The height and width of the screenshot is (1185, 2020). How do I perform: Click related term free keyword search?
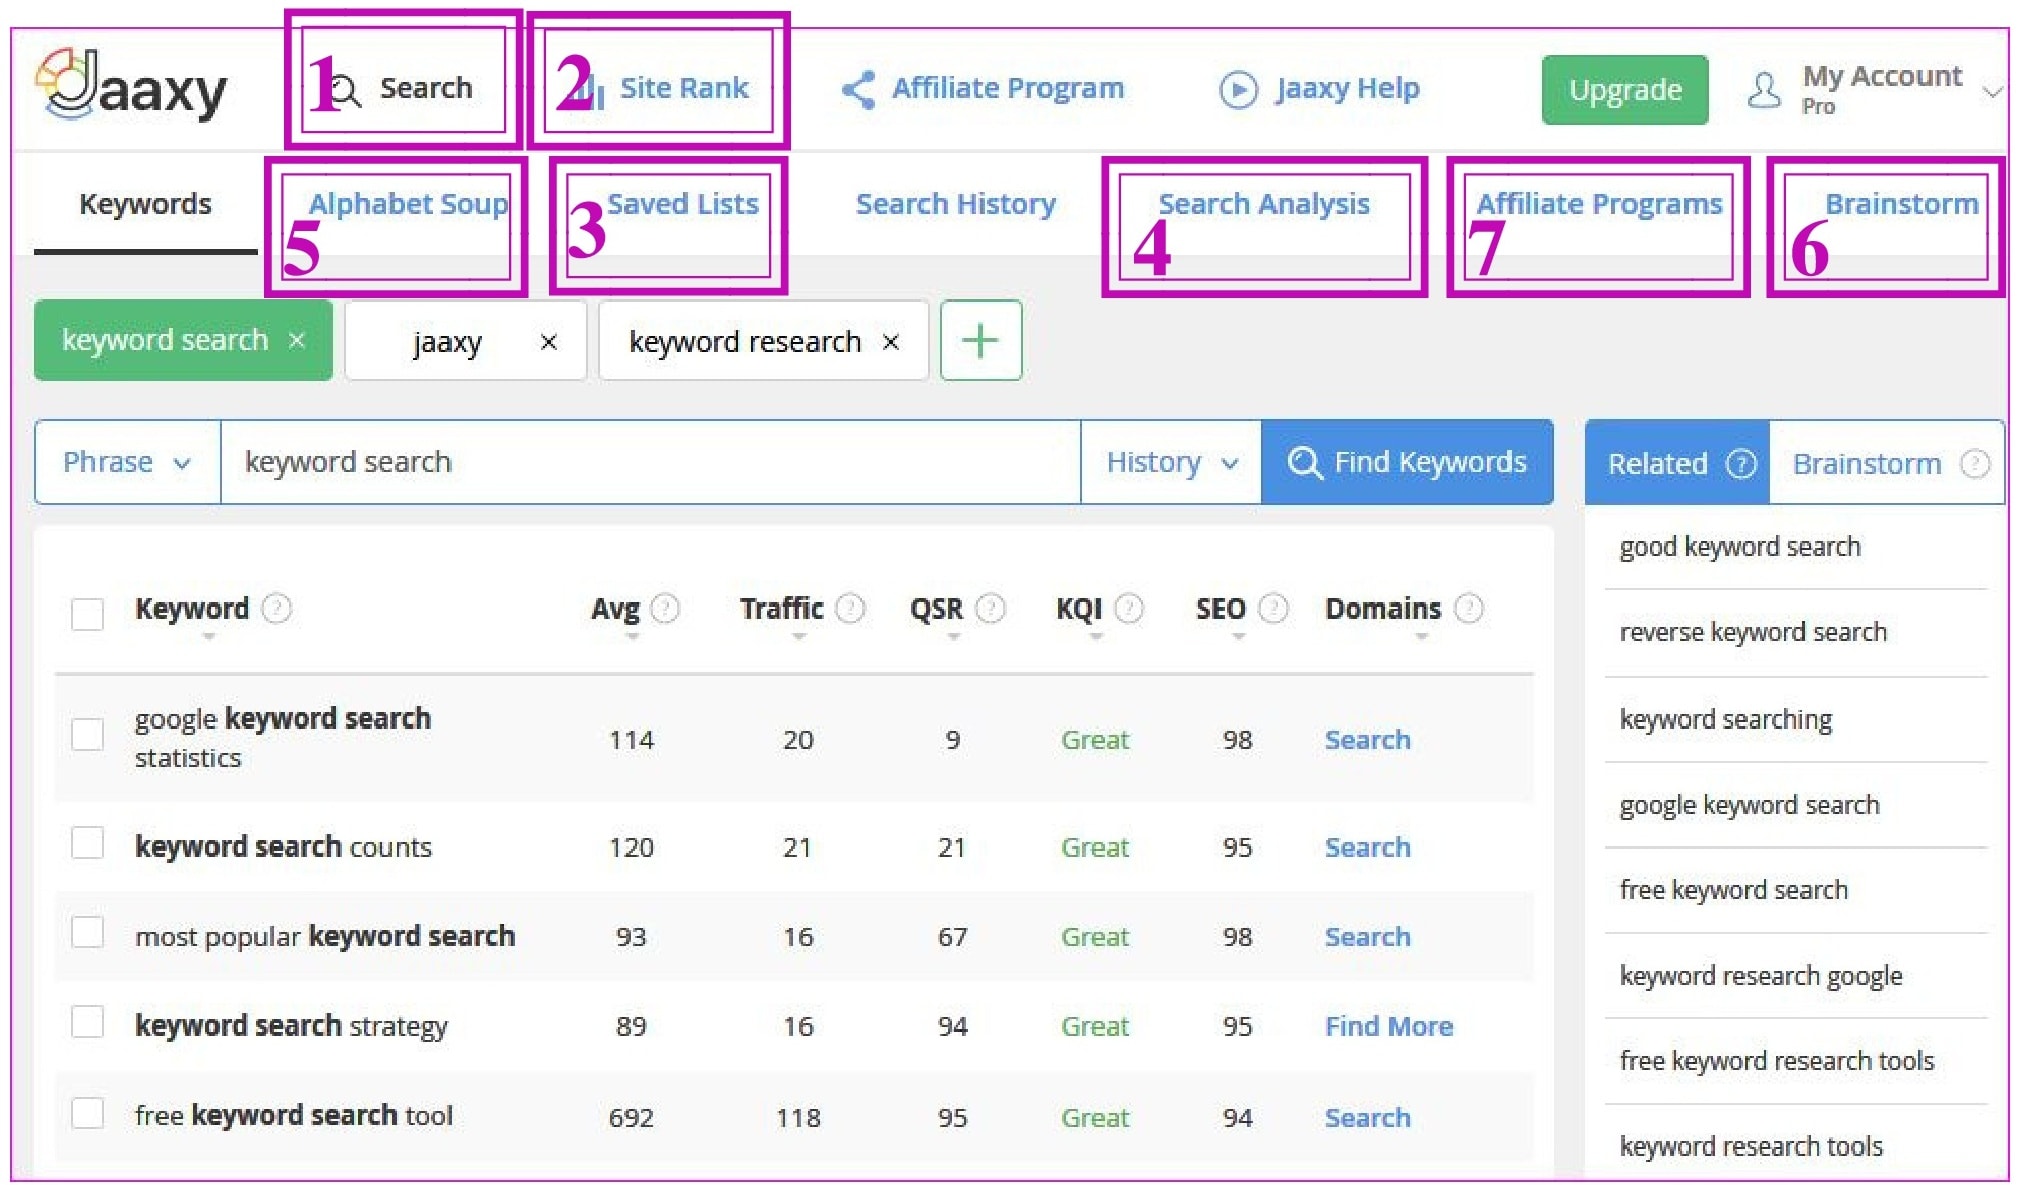coord(1733,890)
